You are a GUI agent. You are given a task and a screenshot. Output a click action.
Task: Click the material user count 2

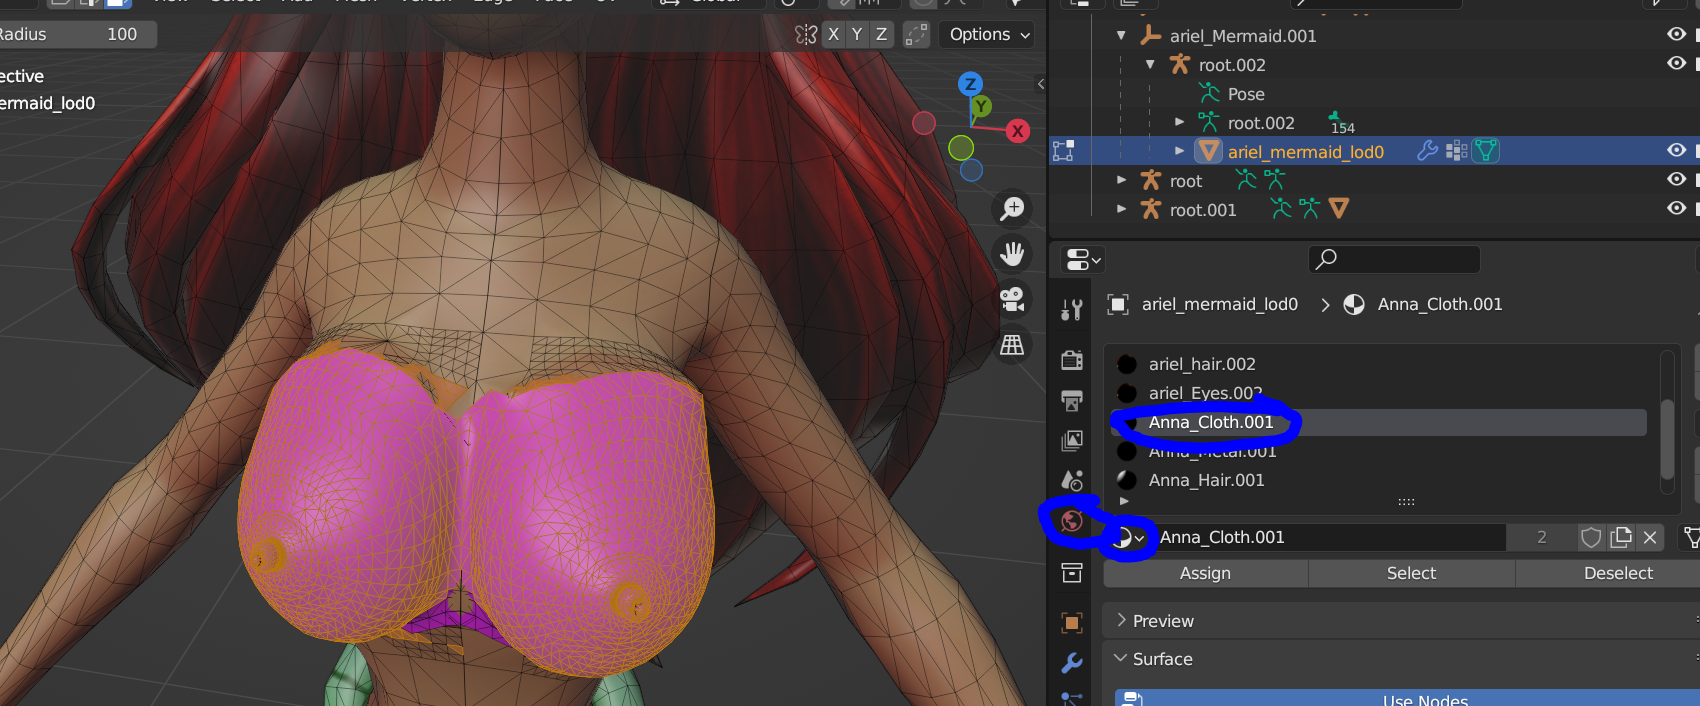pyautogui.click(x=1542, y=537)
